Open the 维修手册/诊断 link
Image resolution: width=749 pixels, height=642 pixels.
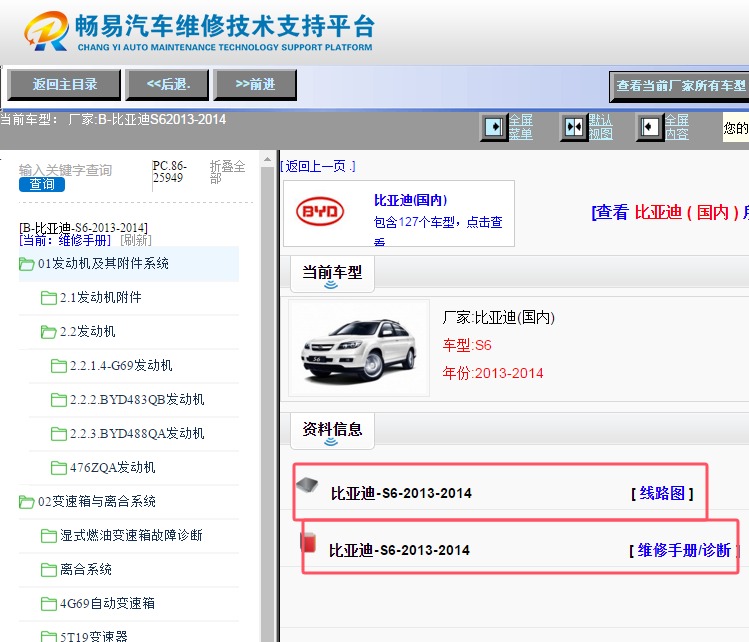pyautogui.click(x=684, y=550)
